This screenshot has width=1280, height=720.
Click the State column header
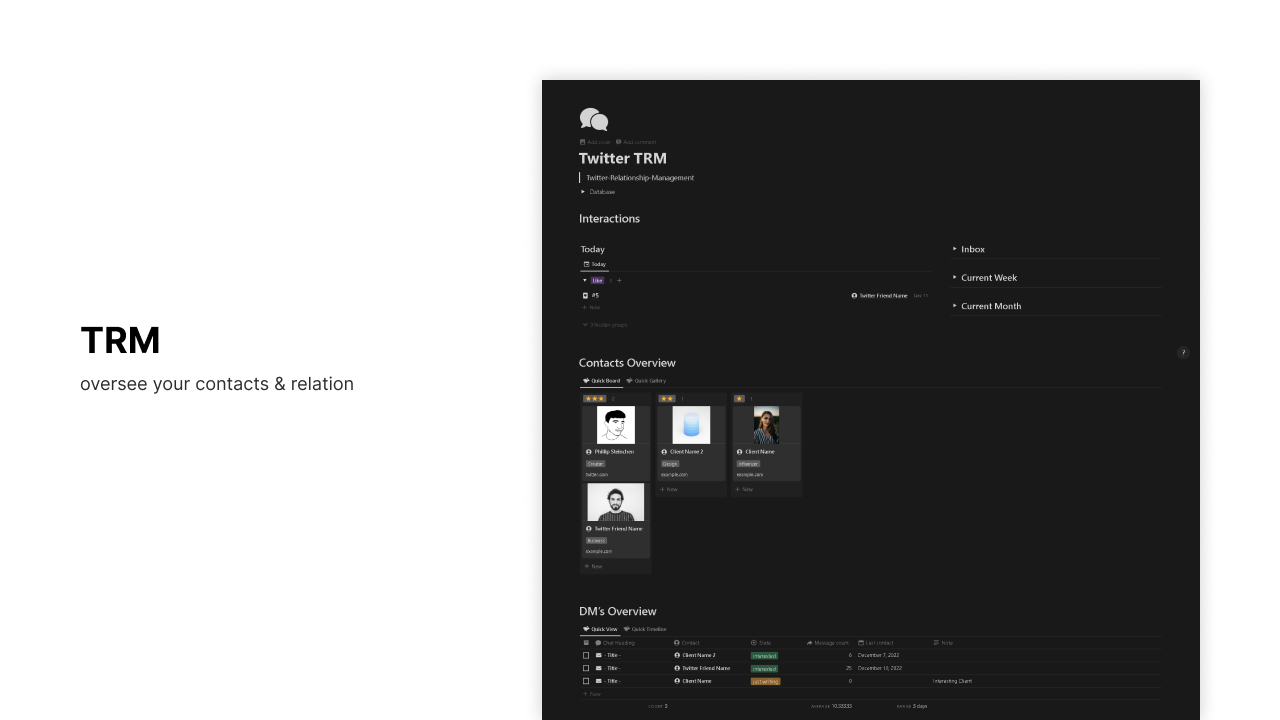(x=761, y=643)
